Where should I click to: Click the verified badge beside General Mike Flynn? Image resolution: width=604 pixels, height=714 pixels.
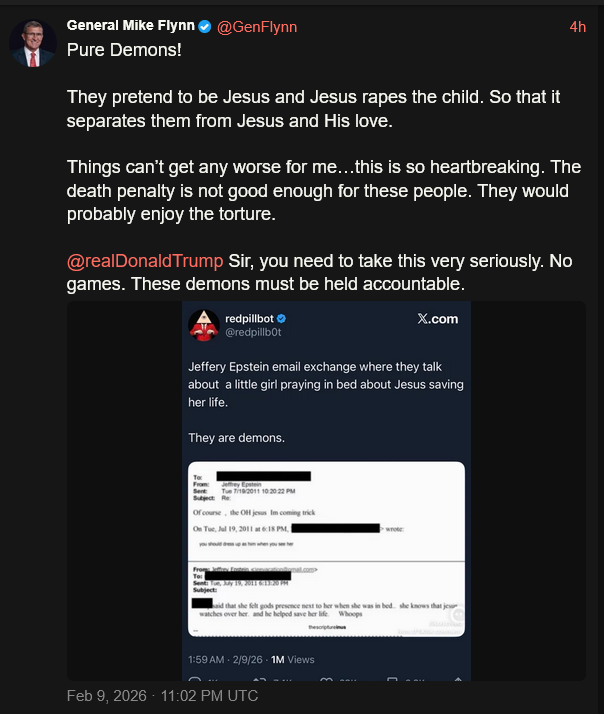[205, 26]
